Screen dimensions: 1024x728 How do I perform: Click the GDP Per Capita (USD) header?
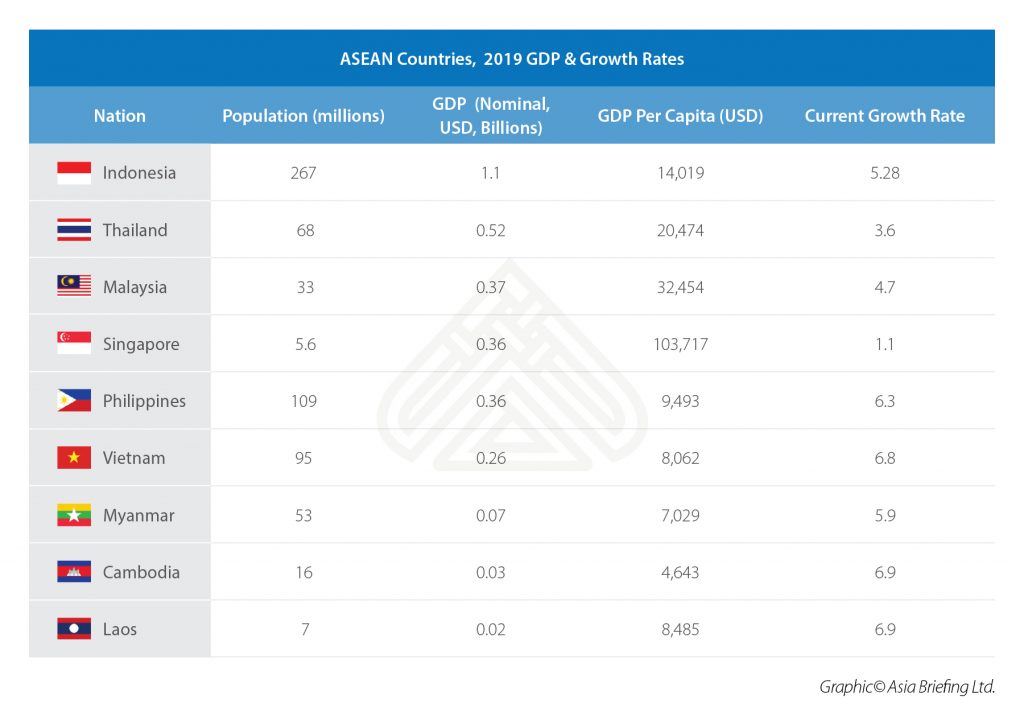[680, 116]
